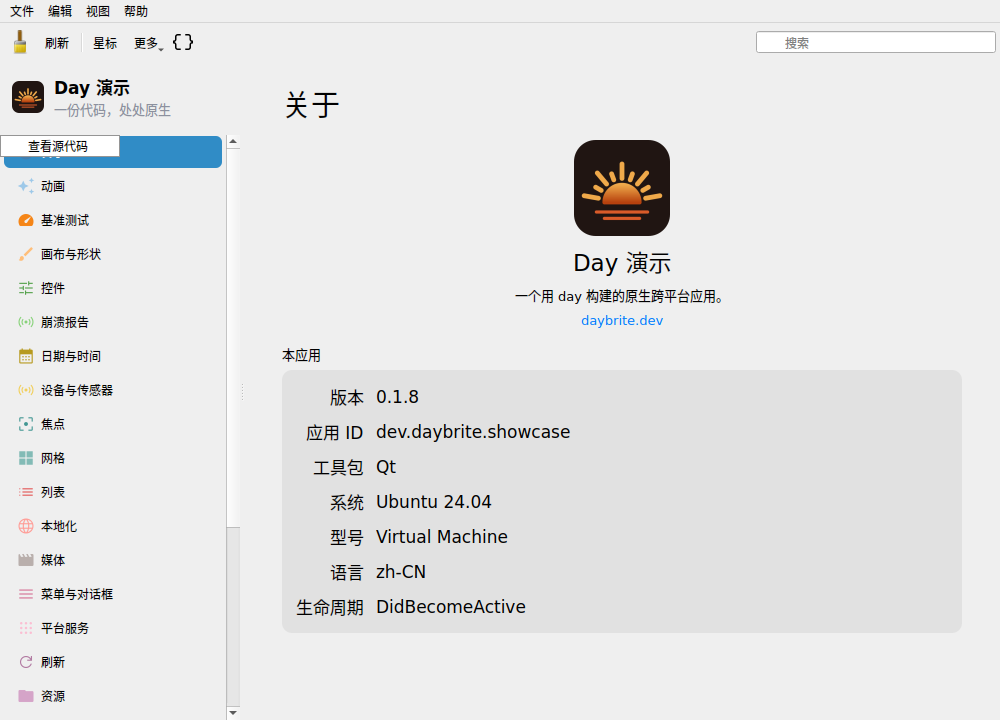Open the 焦点 section

click(113, 424)
